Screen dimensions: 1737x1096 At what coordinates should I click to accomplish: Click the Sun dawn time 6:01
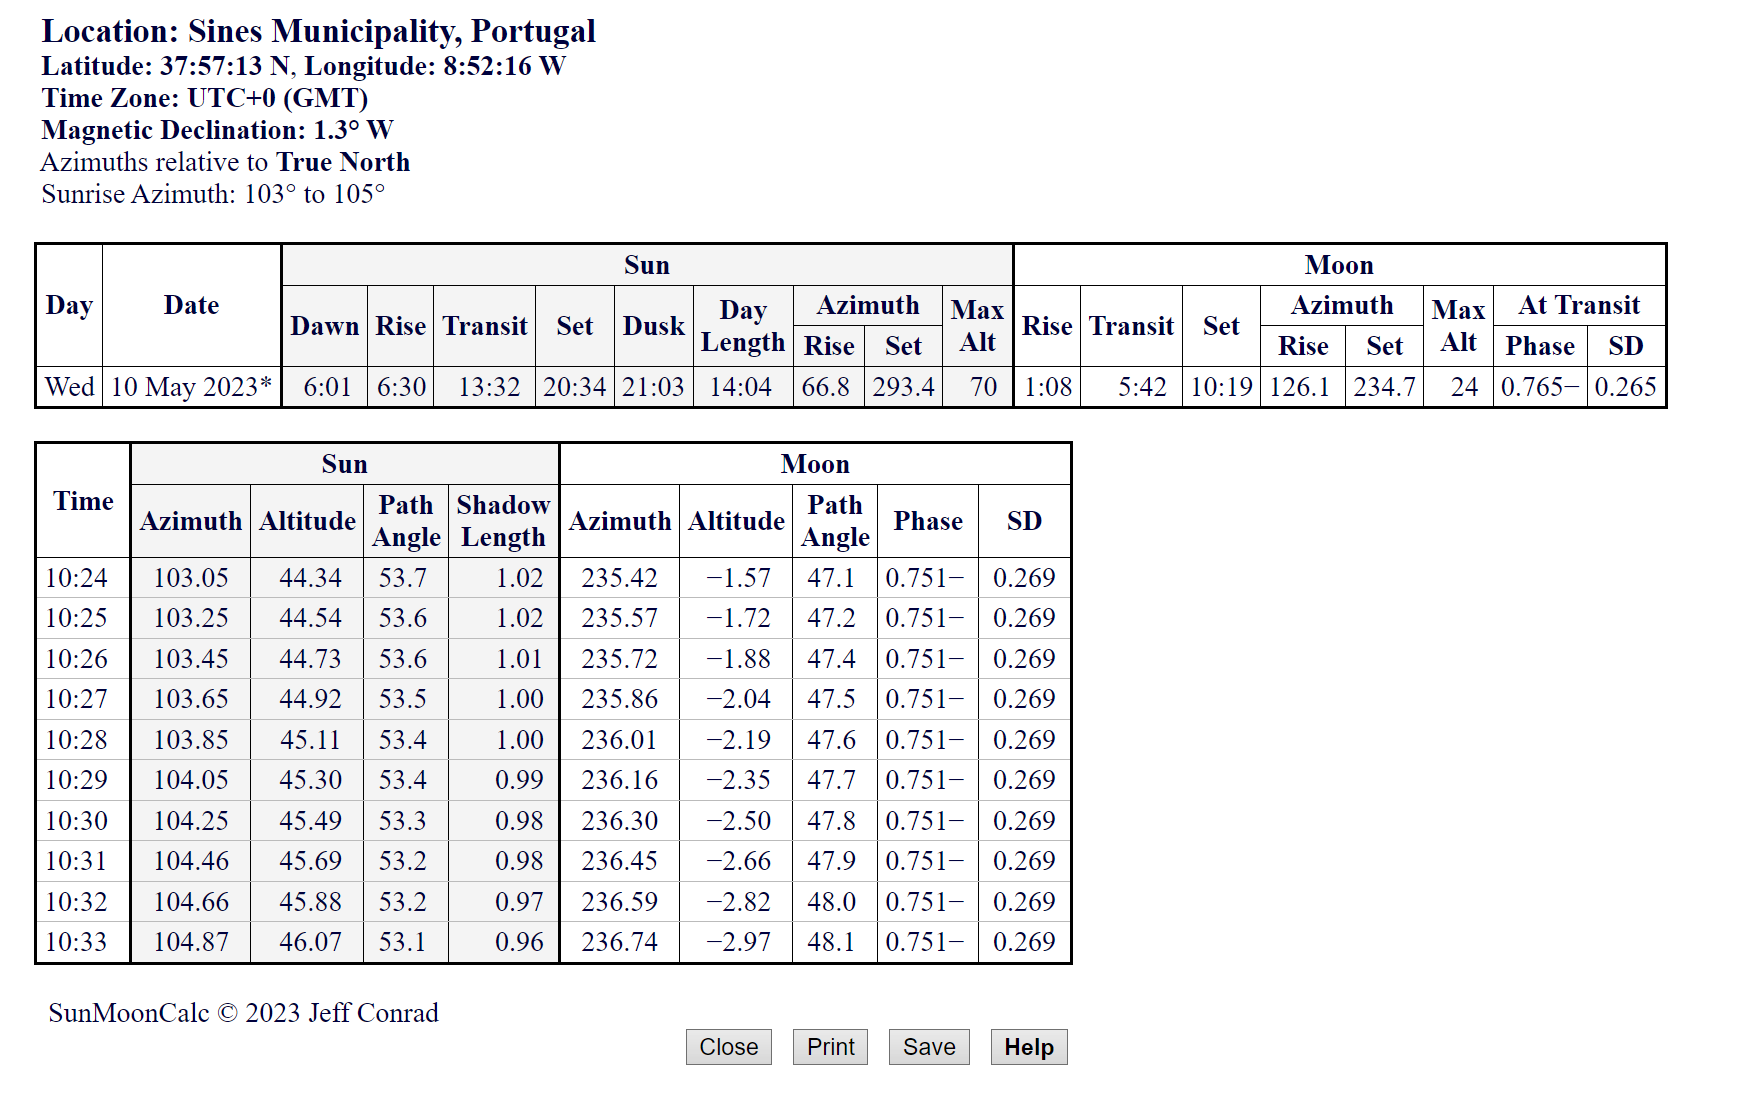[x=327, y=387]
